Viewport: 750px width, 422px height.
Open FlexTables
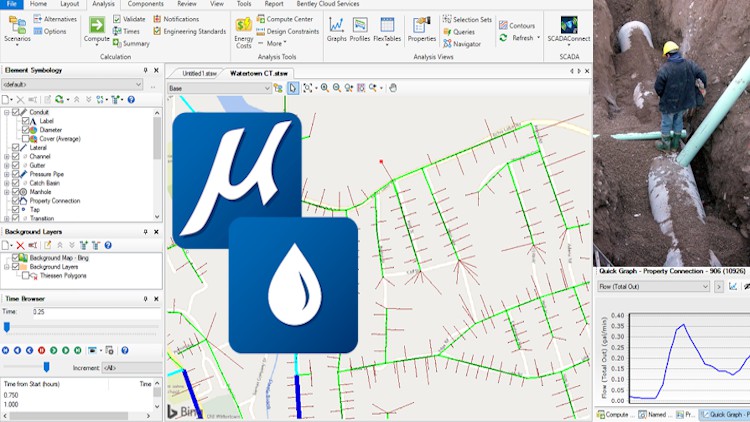coord(387,31)
